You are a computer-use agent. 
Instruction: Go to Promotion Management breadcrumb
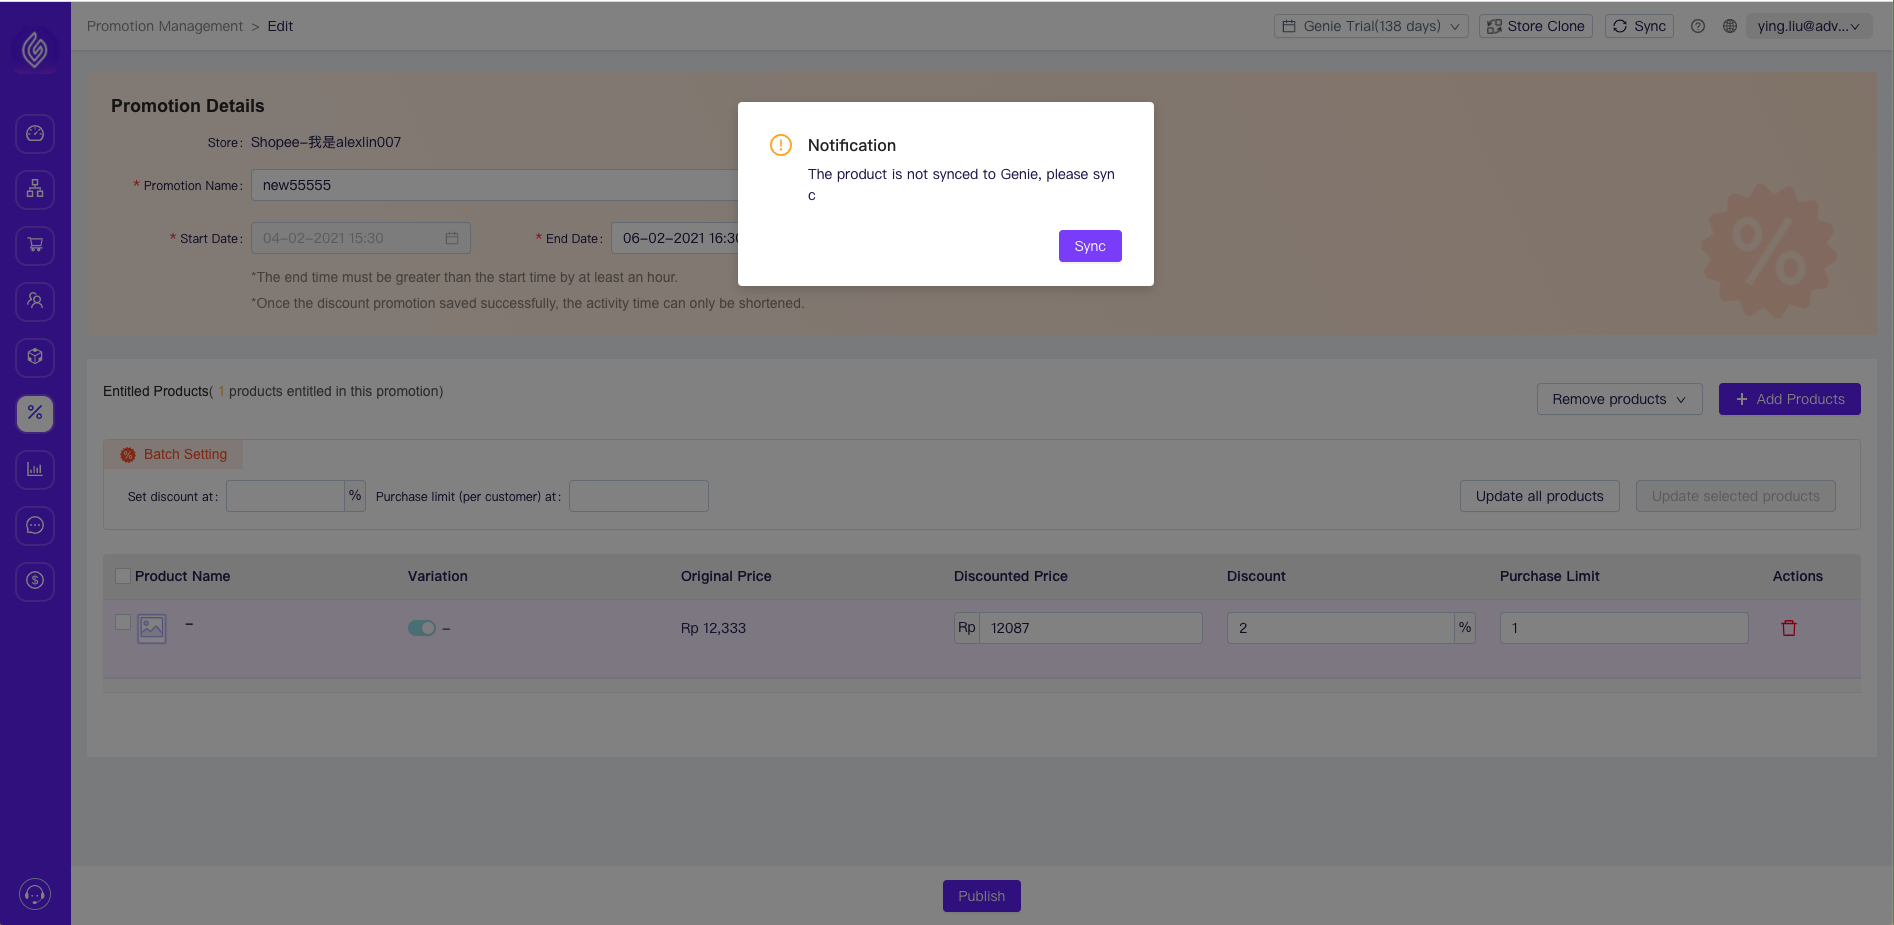(165, 26)
